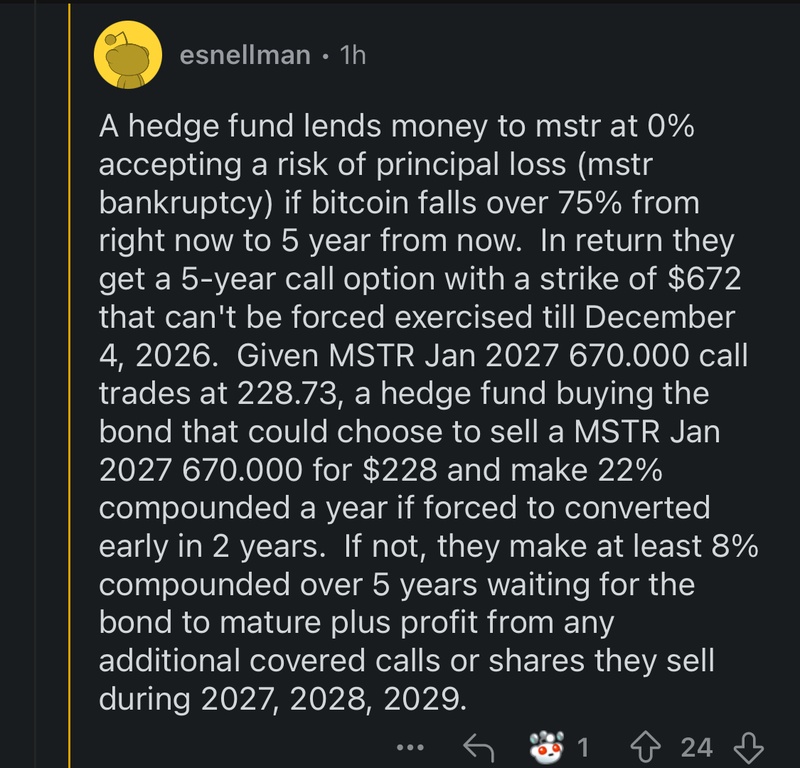Reply to comment using the arrow icon

pos(479,748)
